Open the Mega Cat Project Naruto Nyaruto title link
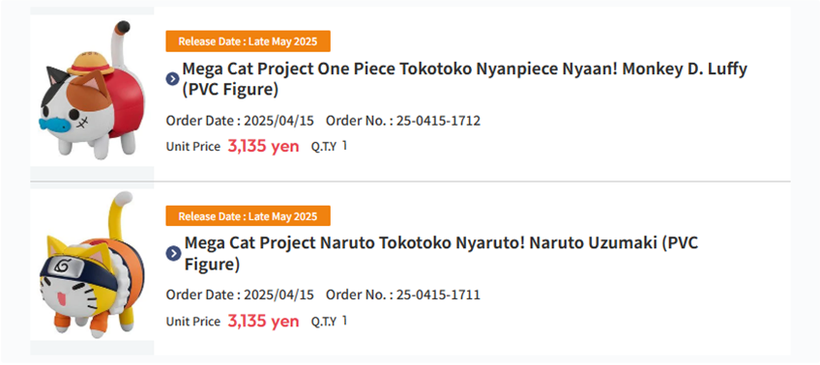 (x=441, y=254)
